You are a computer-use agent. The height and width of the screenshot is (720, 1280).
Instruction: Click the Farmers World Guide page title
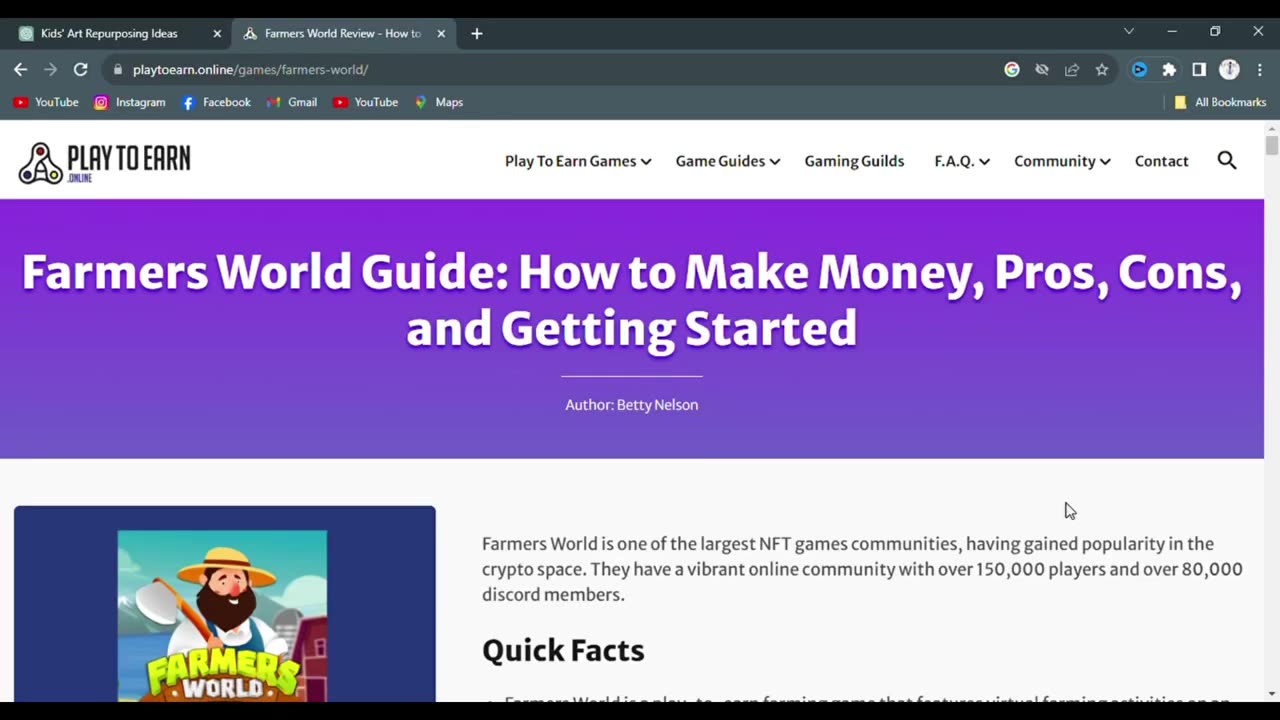pos(631,299)
